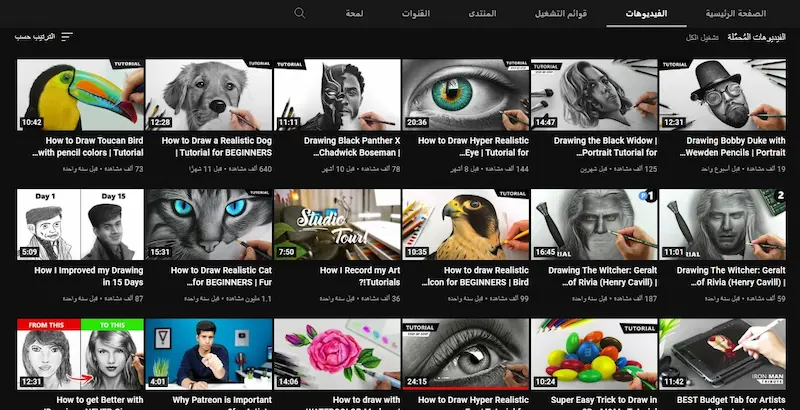800x410 pixels.
Task: Open the القنوات channels tab
Action: coord(416,14)
